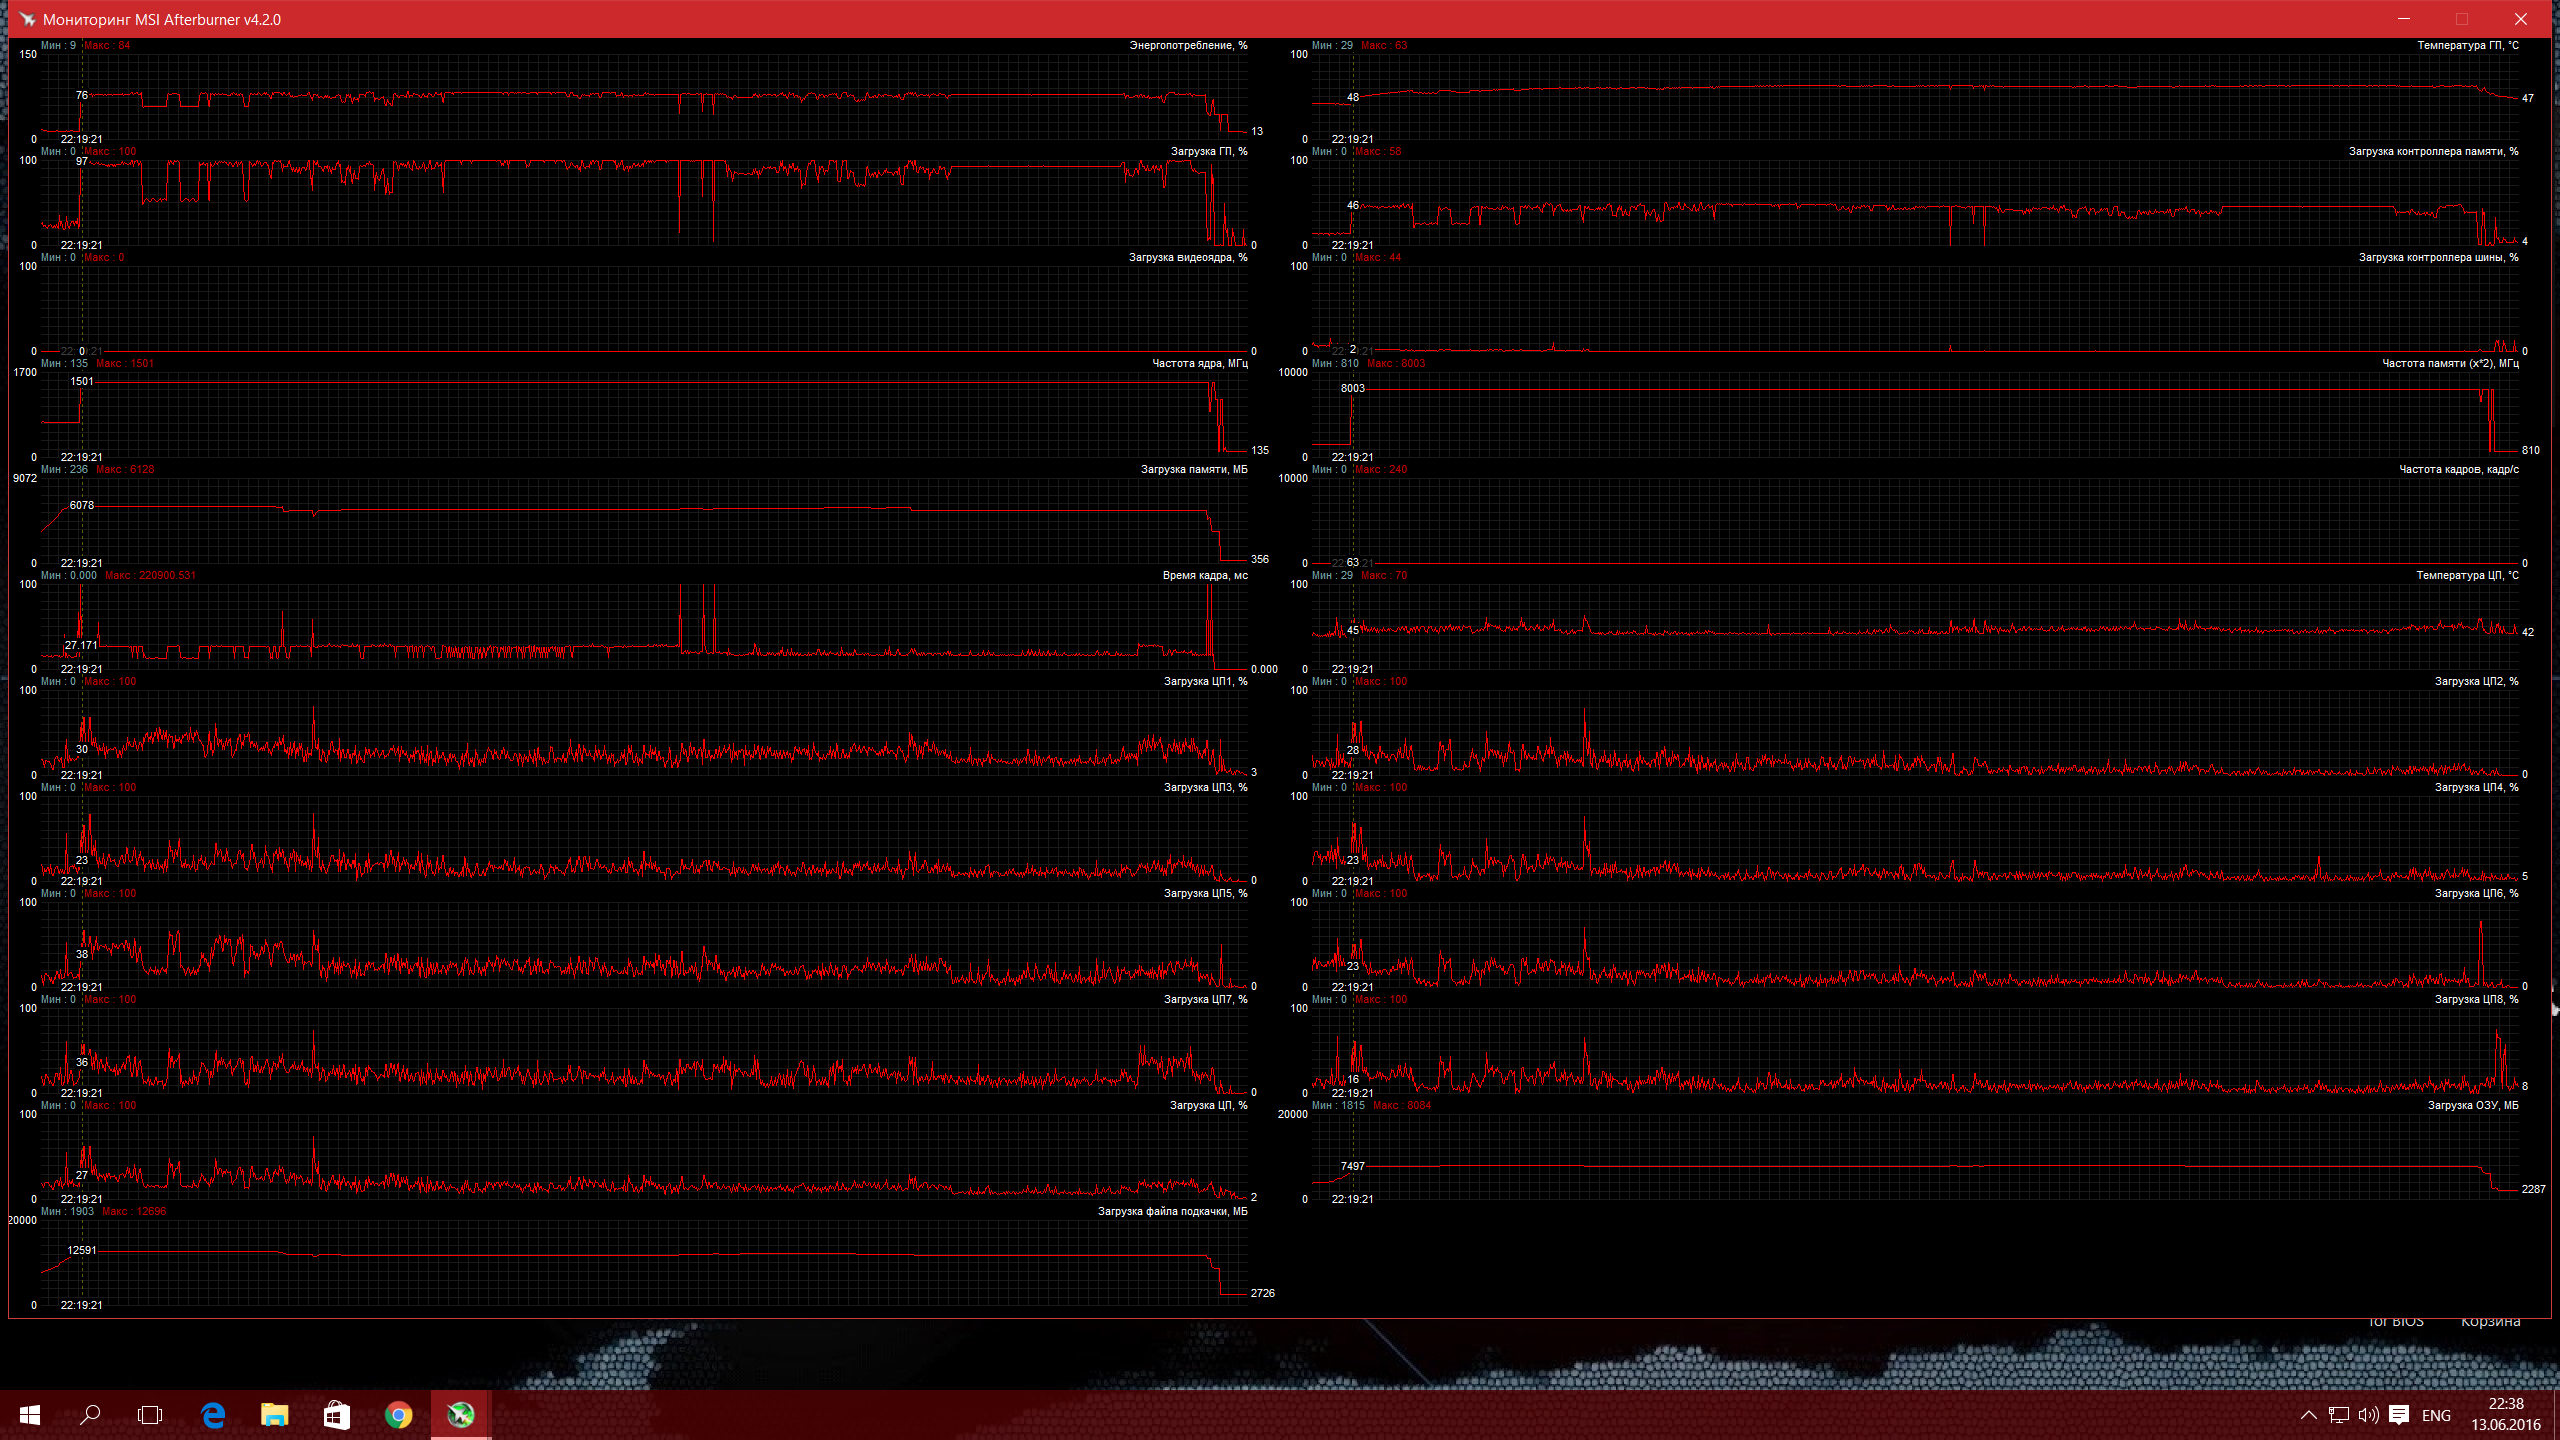2560x1440 pixels.
Task: Open Windows Store from taskbar
Action: tap(337, 1415)
